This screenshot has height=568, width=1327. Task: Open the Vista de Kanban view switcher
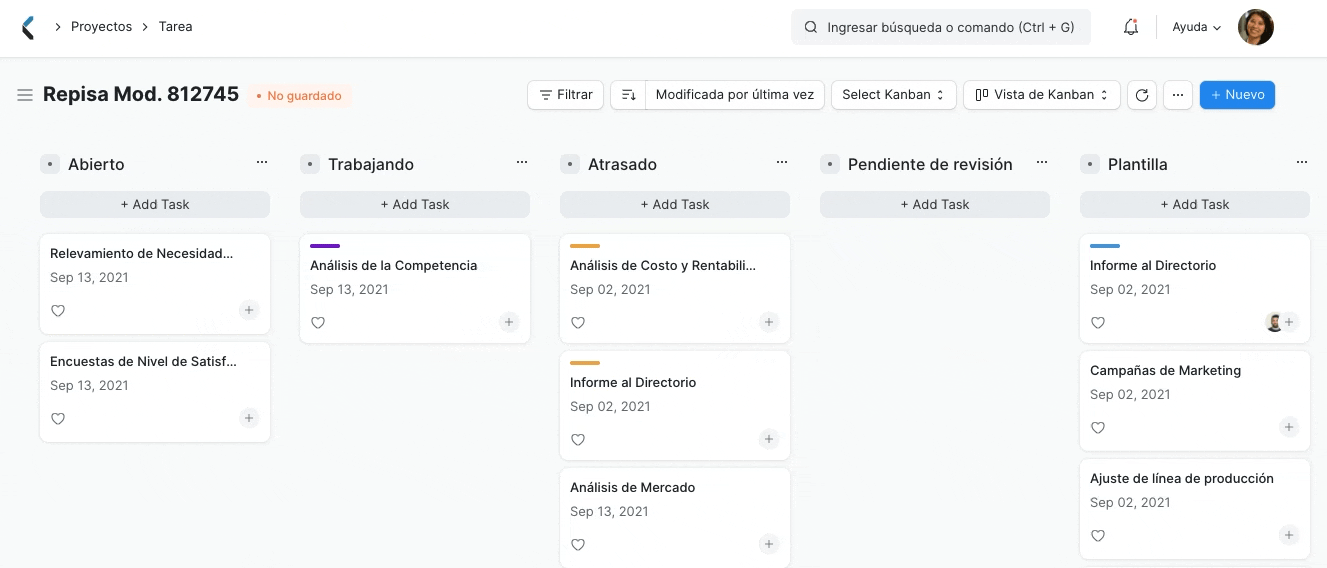pyautogui.click(x=1041, y=95)
